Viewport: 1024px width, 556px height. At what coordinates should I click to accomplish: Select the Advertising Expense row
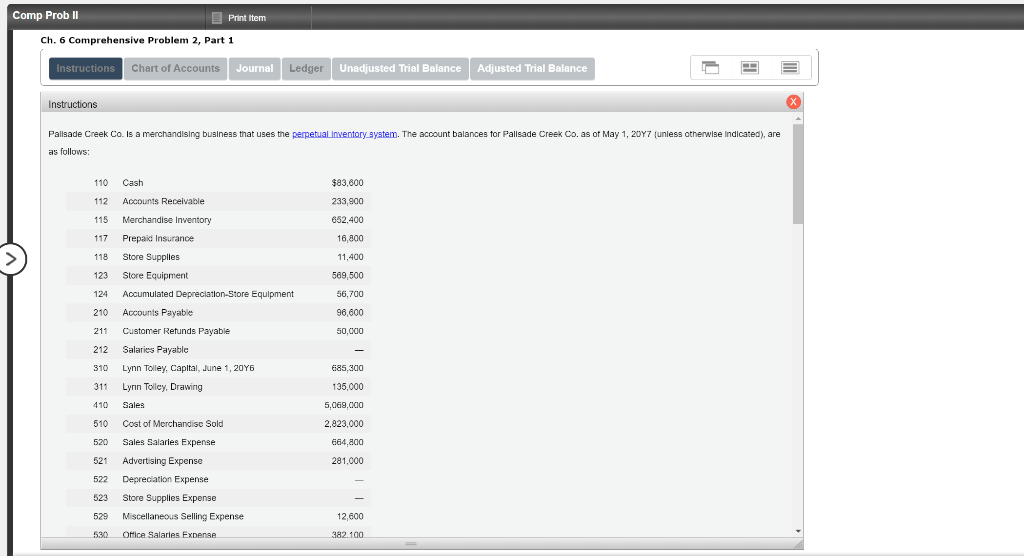(218, 461)
